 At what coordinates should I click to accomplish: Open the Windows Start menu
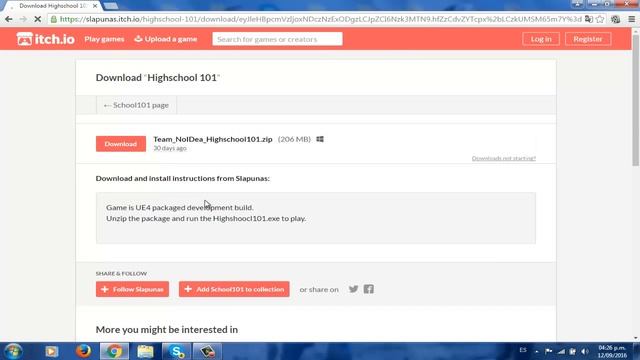click(x=13, y=351)
